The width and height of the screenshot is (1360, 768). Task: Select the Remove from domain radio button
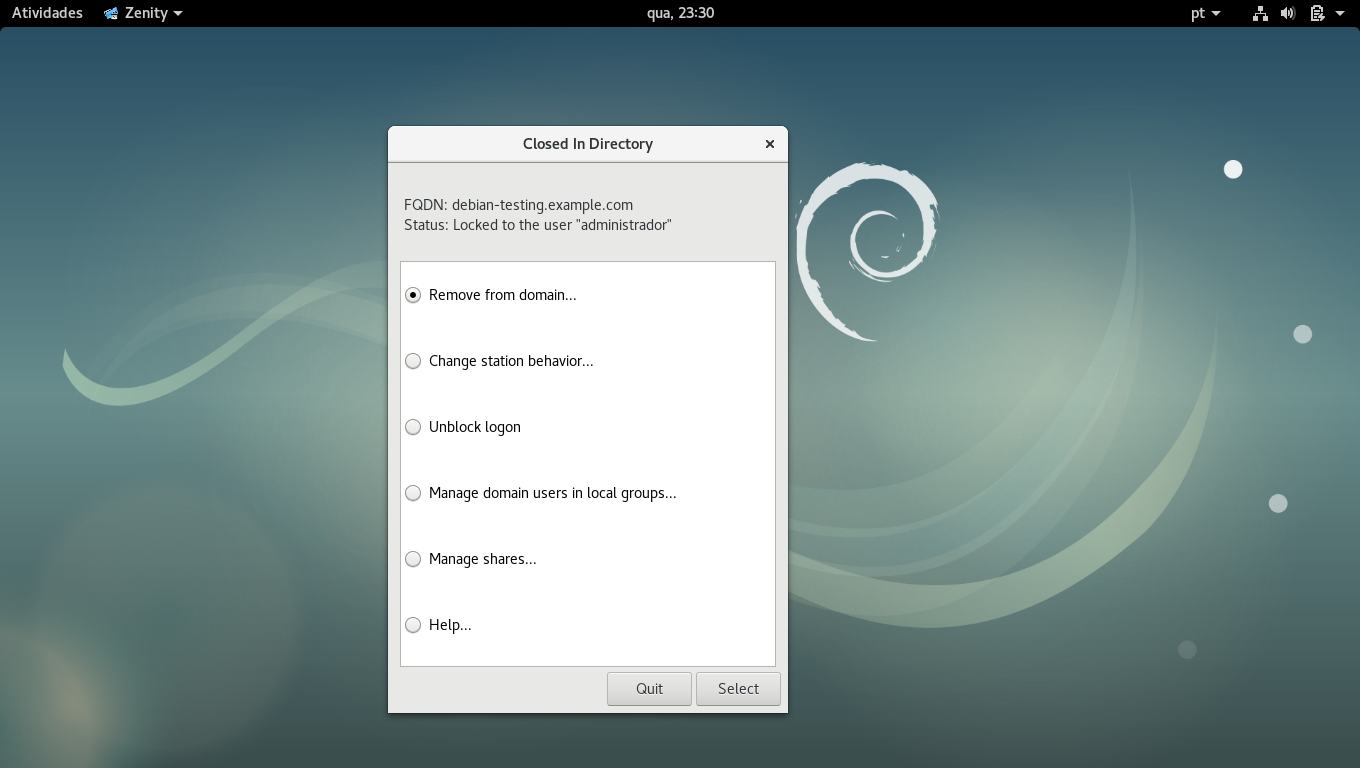click(x=413, y=295)
